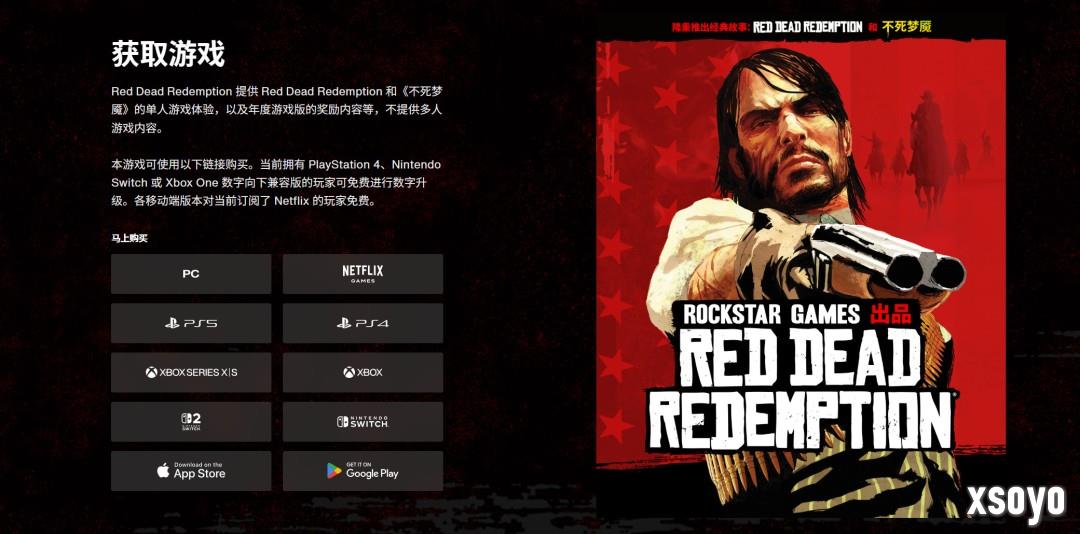Image resolution: width=1080 pixels, height=534 pixels.
Task: Click the Google Play triangle icon
Action: click(x=334, y=471)
